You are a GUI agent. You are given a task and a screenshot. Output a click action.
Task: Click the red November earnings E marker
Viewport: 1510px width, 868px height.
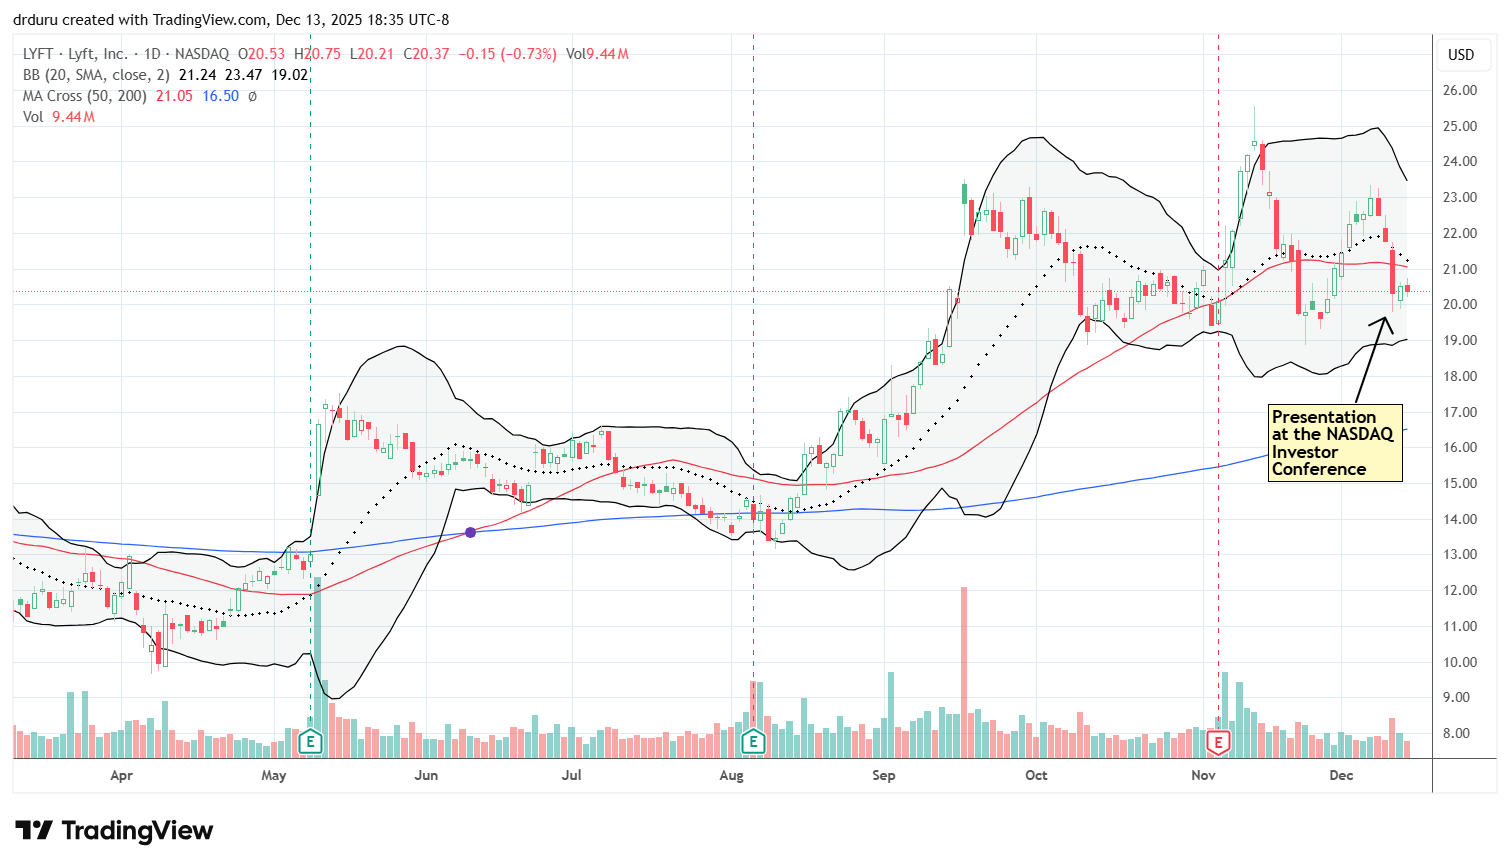click(x=1218, y=742)
